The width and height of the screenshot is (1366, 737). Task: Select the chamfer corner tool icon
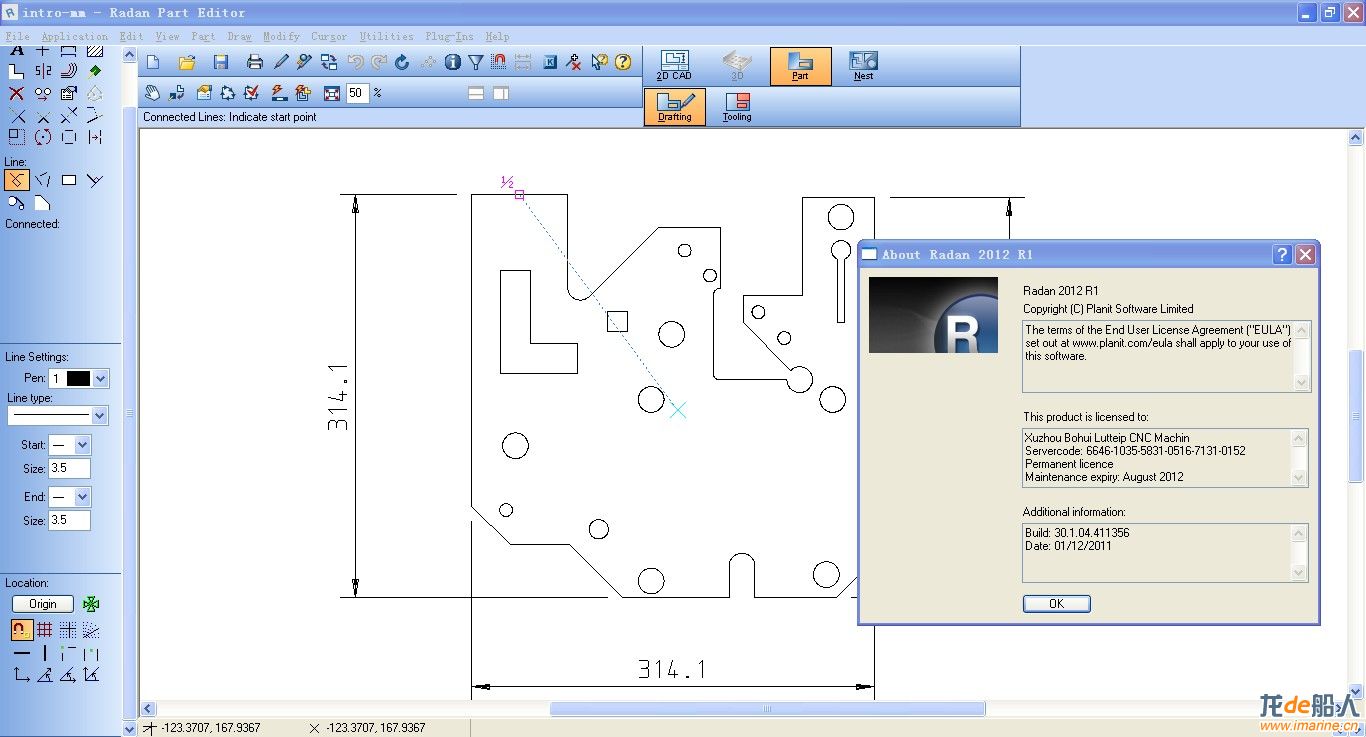click(x=43, y=203)
